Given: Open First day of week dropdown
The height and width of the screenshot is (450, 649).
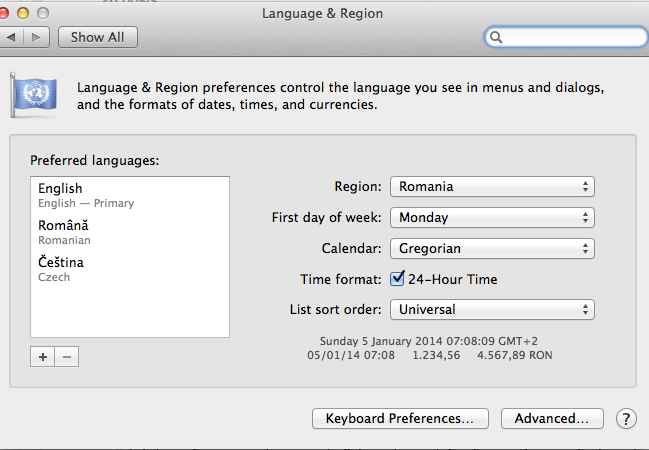Looking at the screenshot, I should pyautogui.click(x=492, y=217).
